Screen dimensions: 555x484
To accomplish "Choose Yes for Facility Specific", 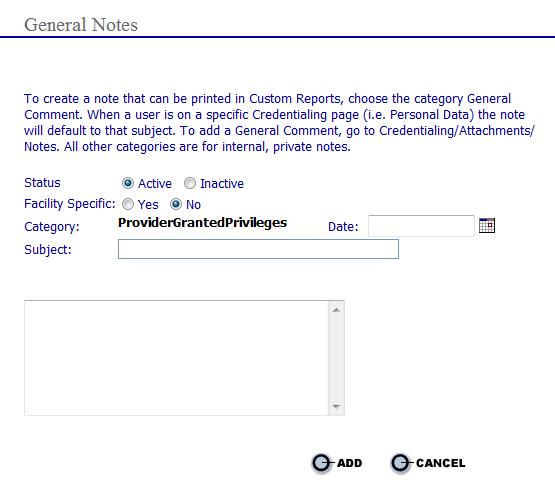I will click(x=128, y=204).
